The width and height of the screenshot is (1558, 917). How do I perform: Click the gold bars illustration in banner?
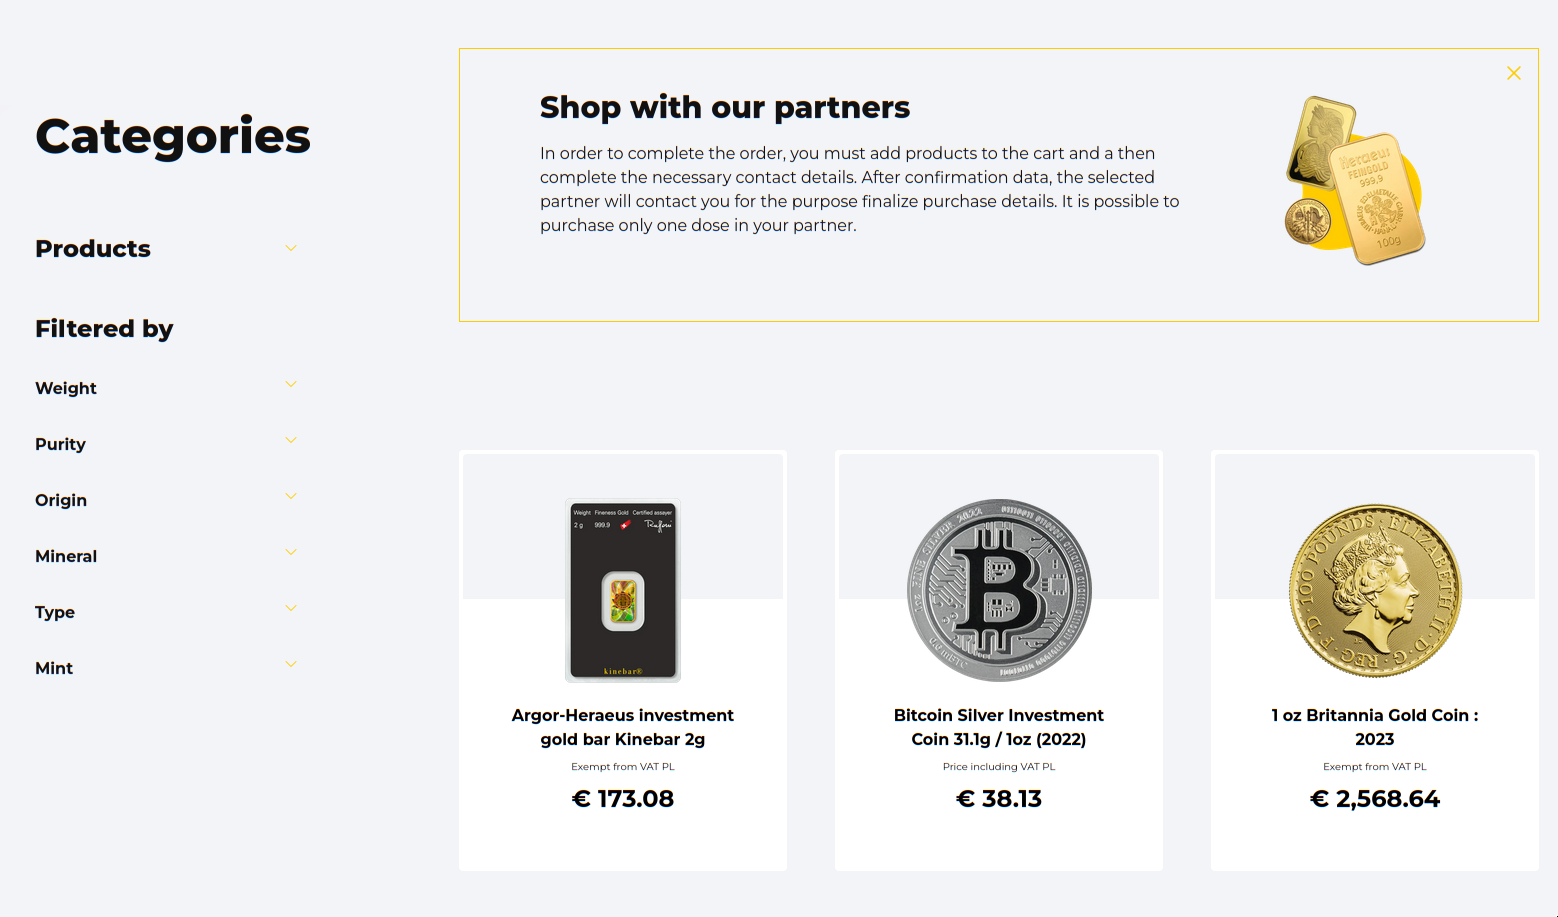1355,181
